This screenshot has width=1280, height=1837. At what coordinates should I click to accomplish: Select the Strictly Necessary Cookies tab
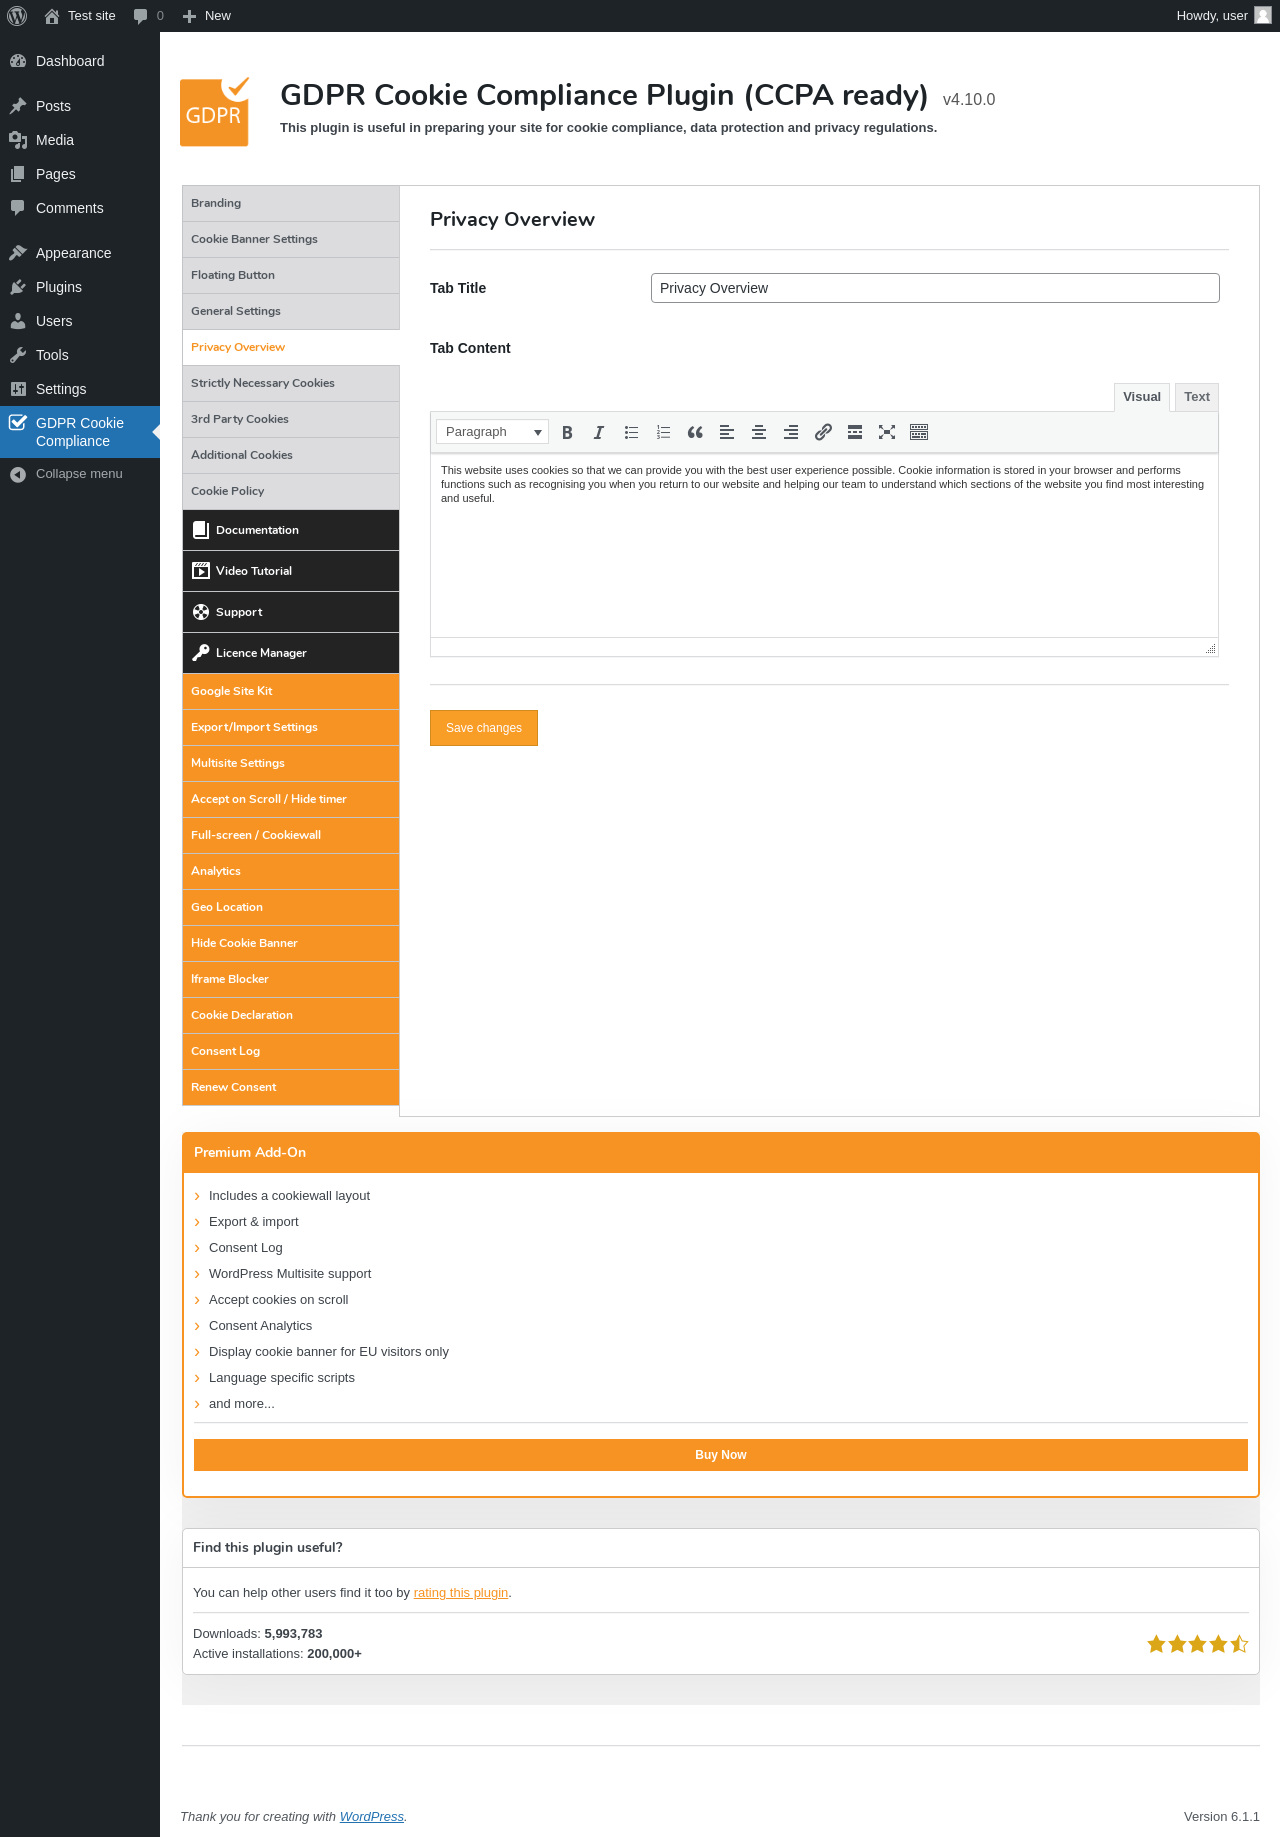pyautogui.click(x=291, y=383)
